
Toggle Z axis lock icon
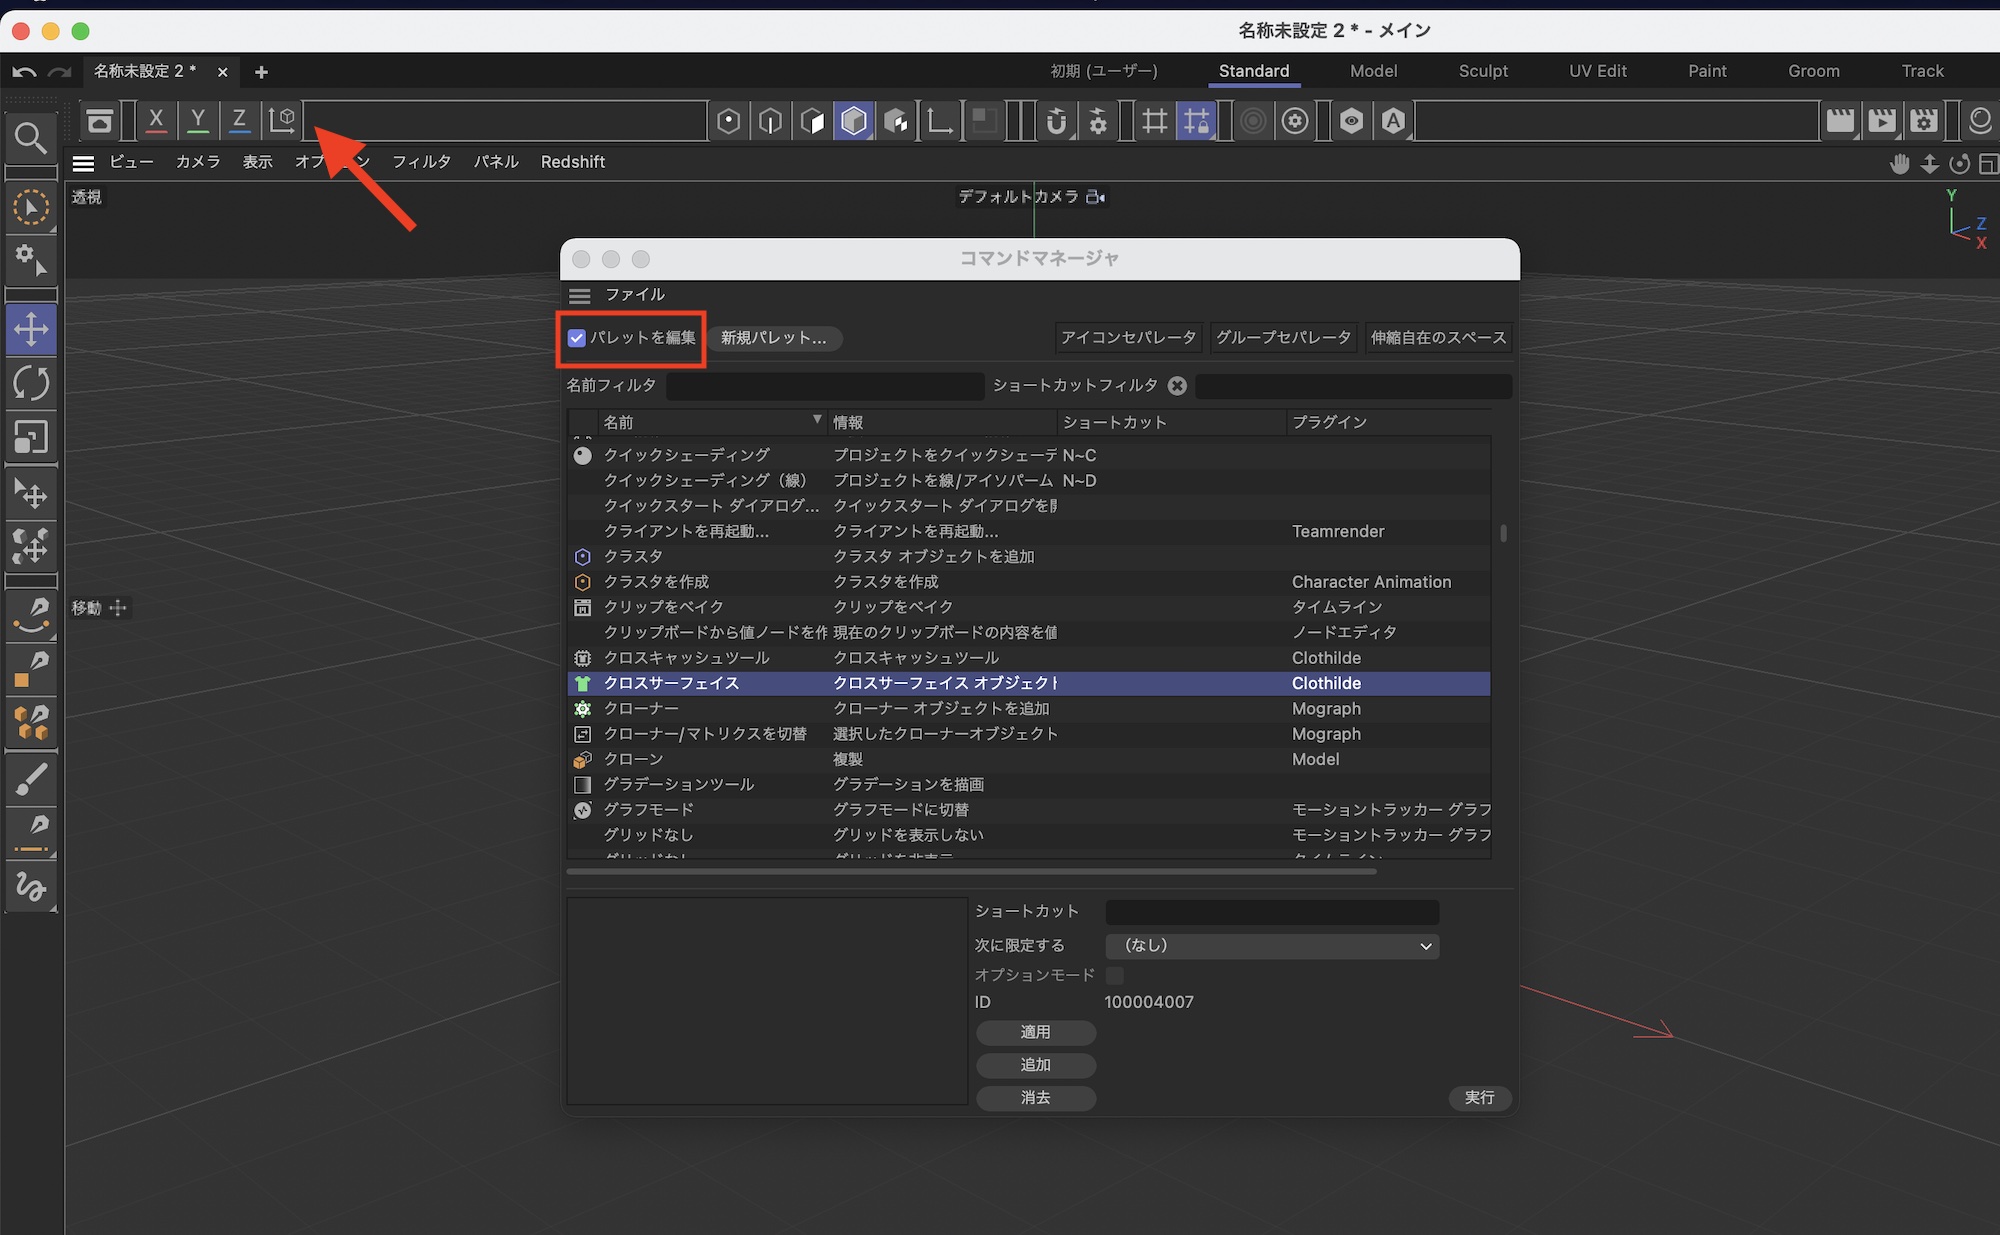point(240,121)
